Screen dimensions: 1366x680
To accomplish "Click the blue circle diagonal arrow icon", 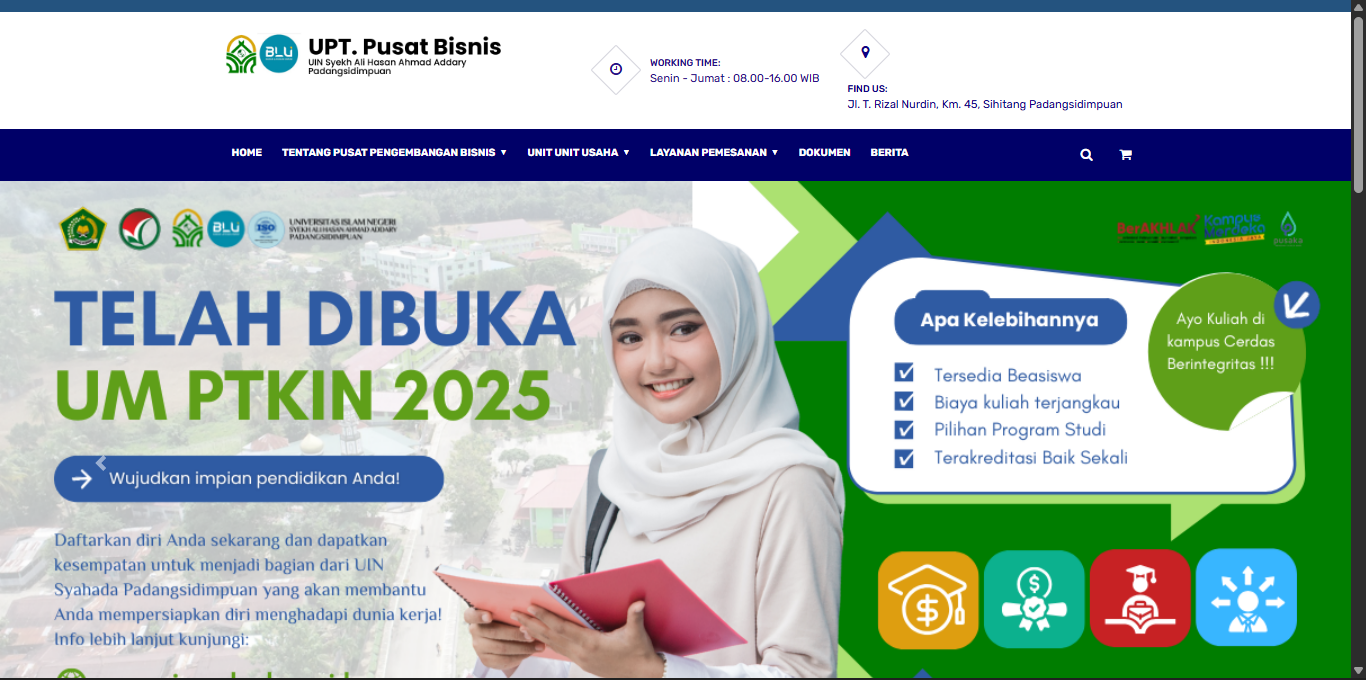I will 1297,304.
